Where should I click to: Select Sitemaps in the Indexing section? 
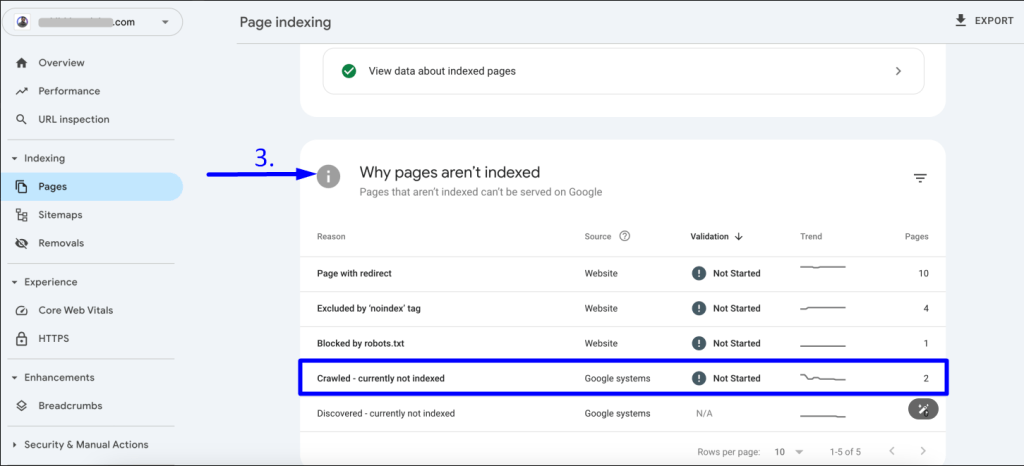(x=60, y=215)
